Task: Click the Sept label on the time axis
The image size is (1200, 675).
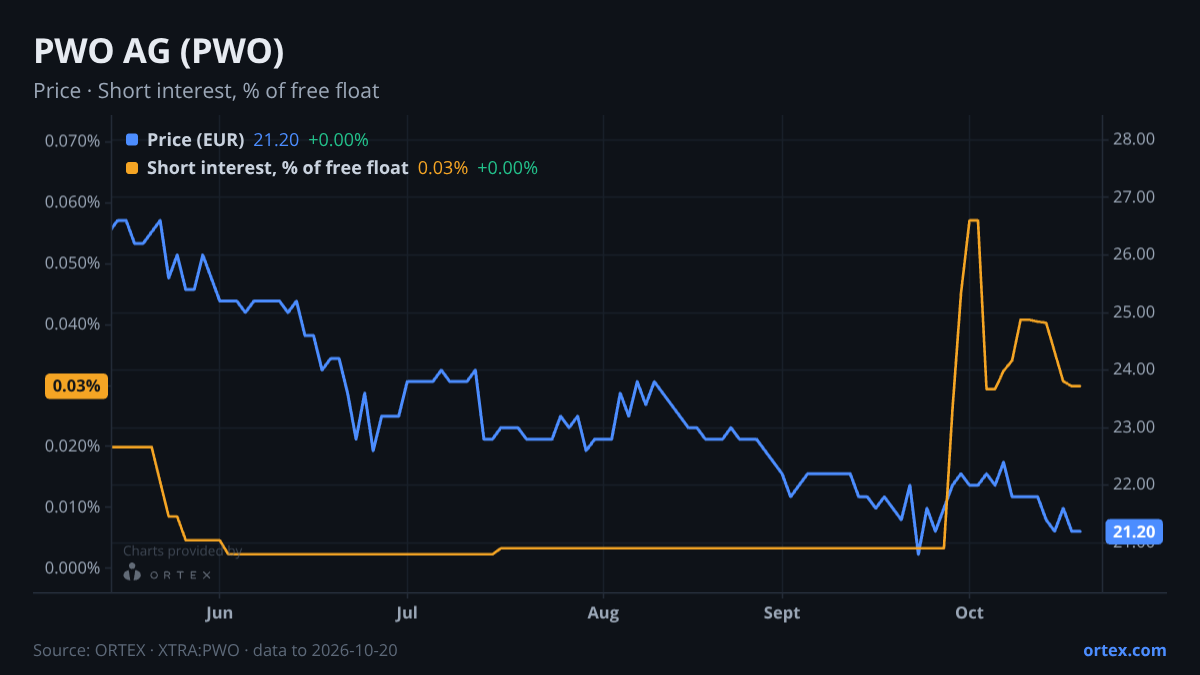Action: 782,613
